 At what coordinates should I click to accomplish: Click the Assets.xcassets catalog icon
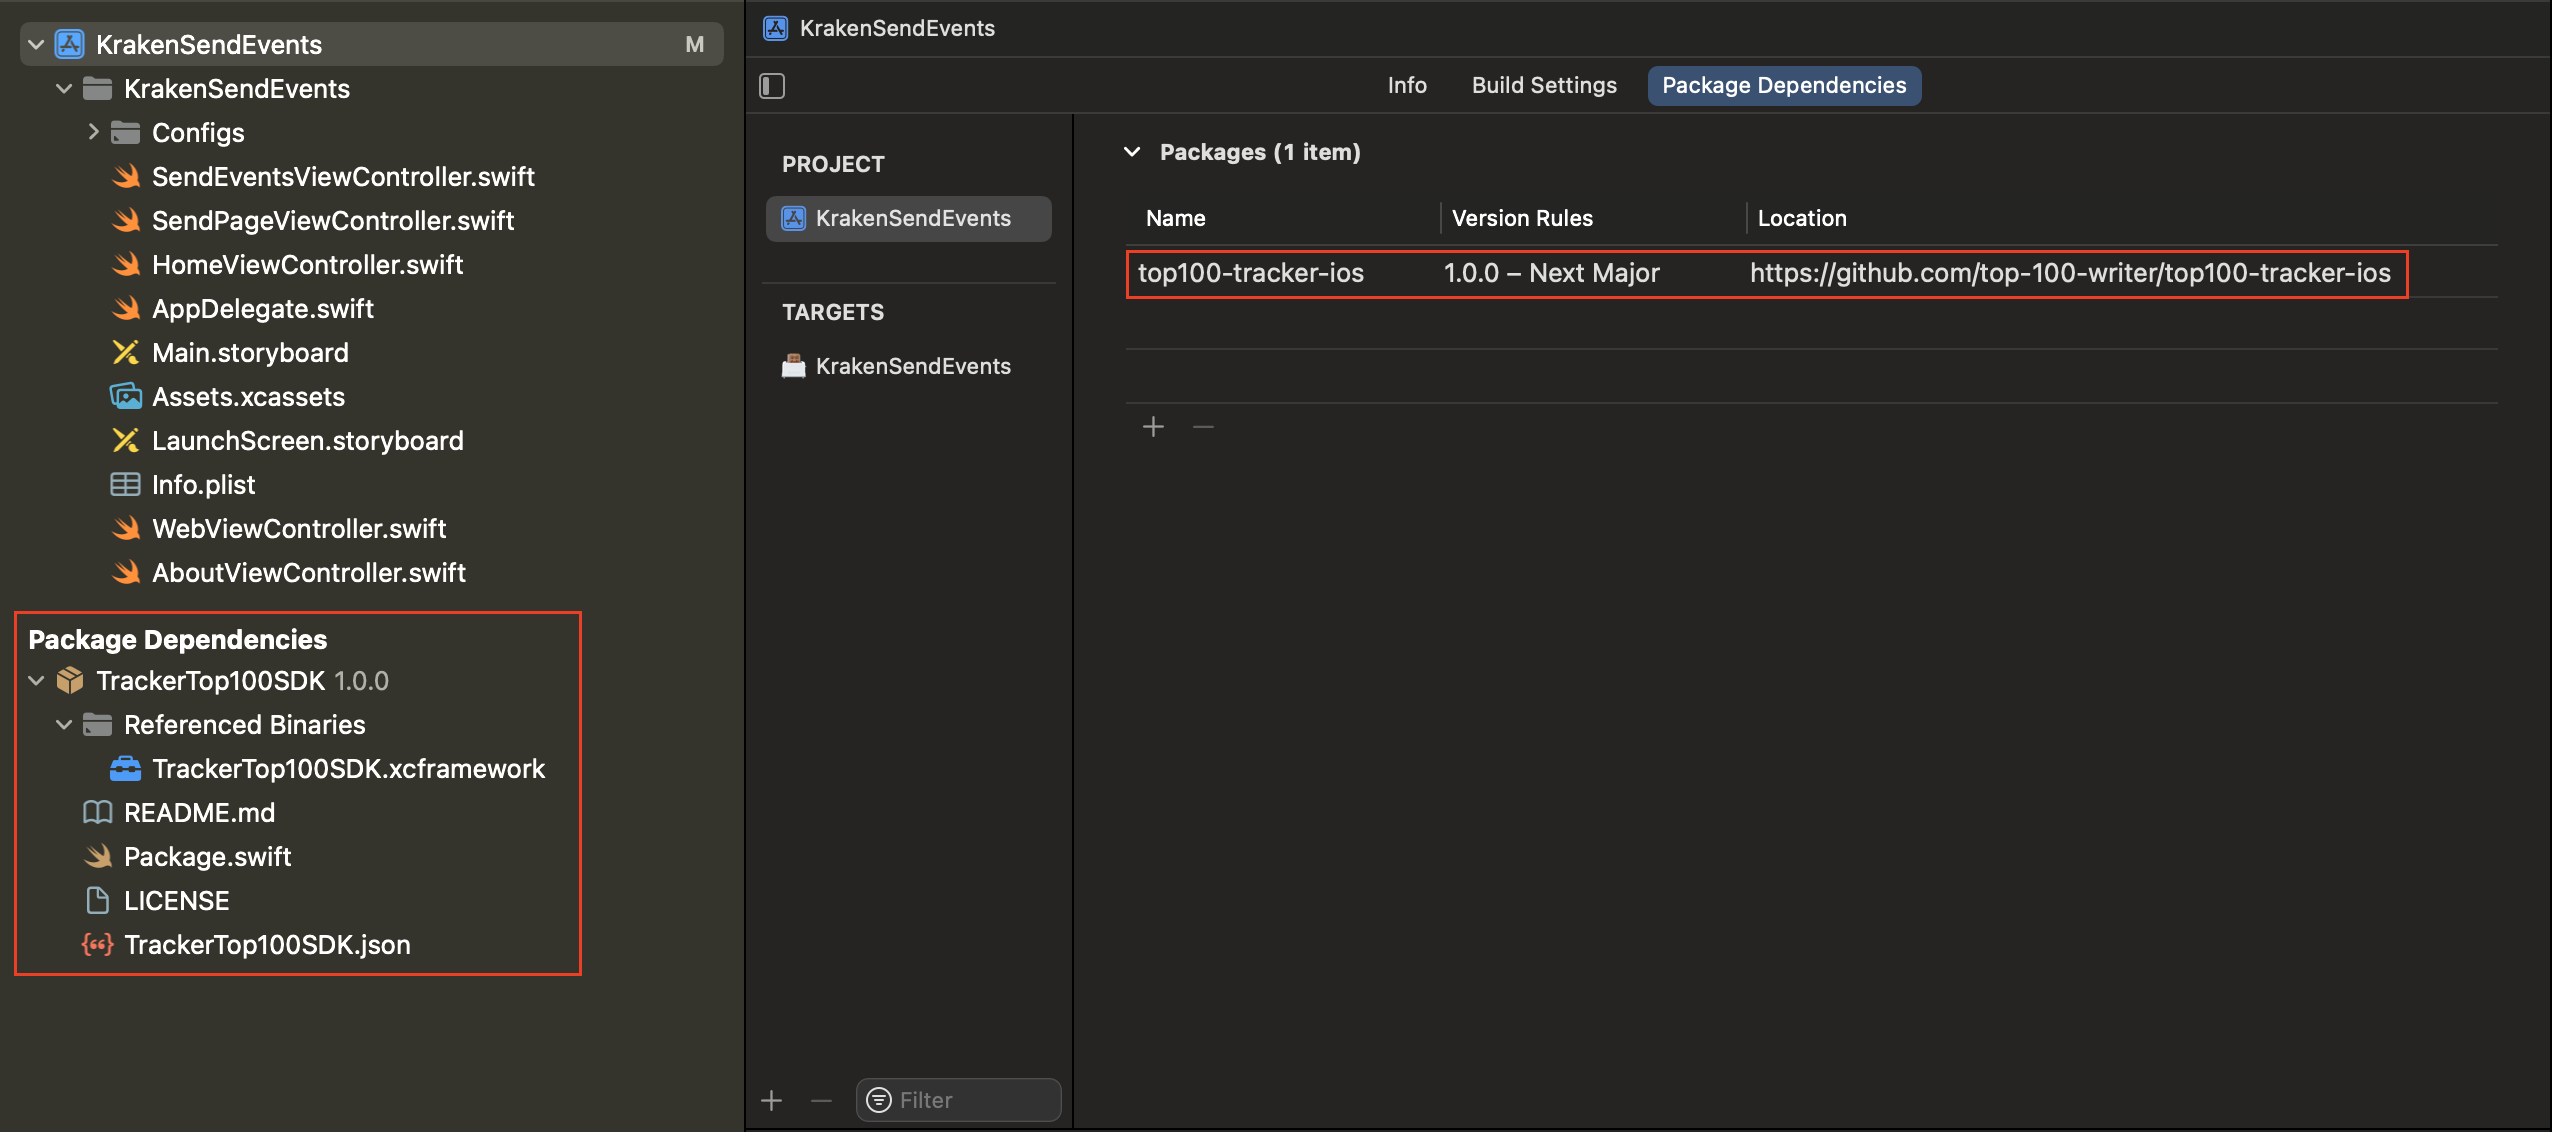point(125,397)
